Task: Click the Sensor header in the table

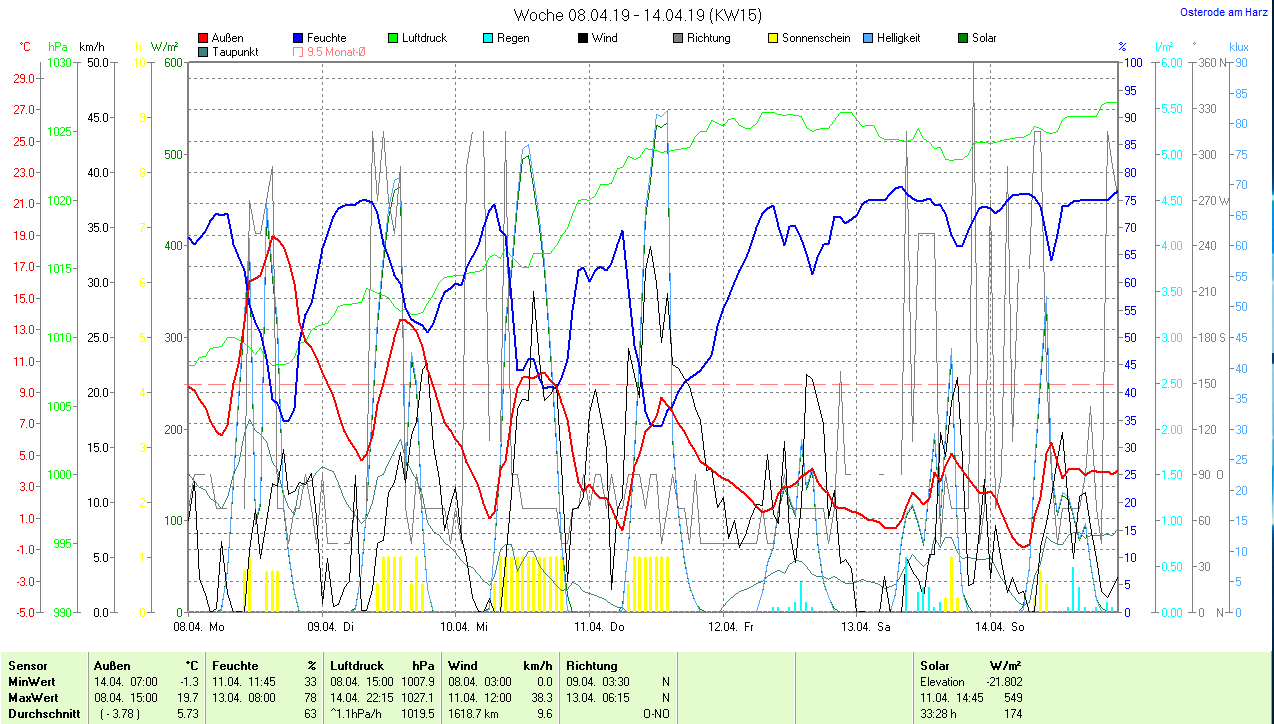Action: click(27, 666)
